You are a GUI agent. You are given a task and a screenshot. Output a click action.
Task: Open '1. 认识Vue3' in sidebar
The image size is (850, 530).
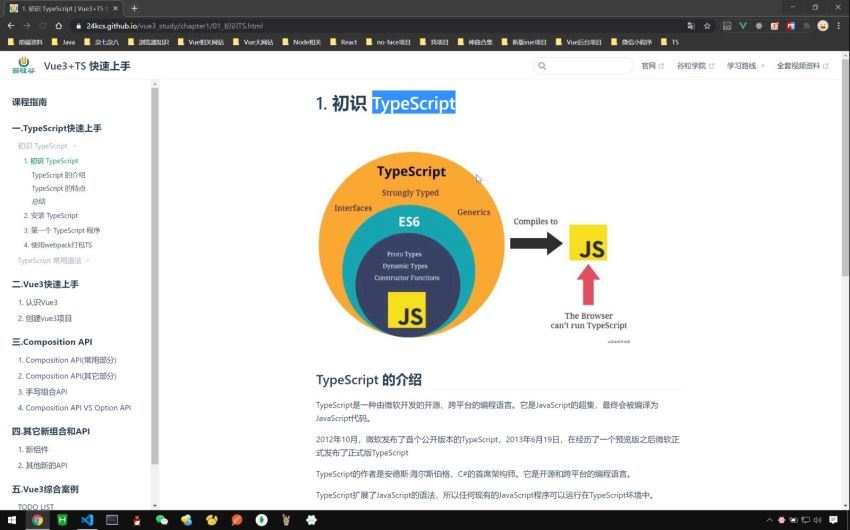(x=37, y=302)
